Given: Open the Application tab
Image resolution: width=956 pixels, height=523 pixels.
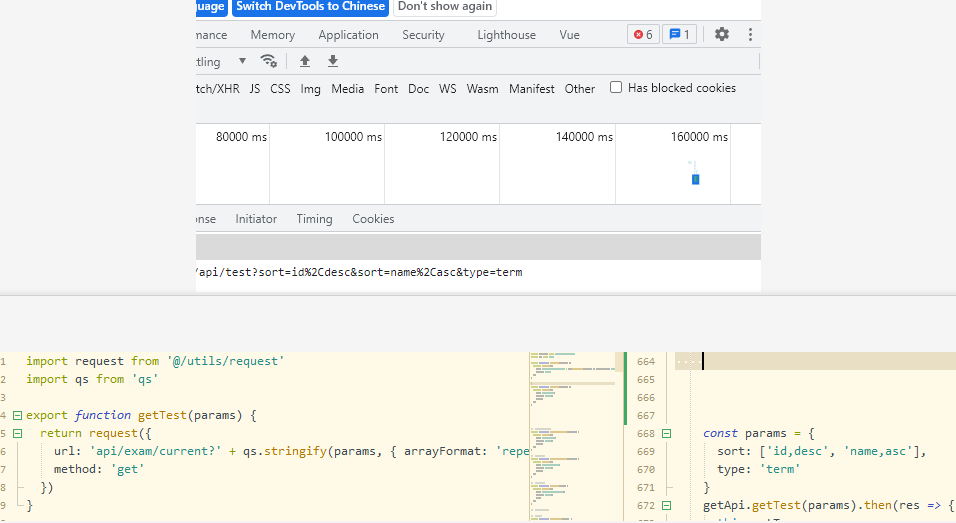Looking at the screenshot, I should click(x=348, y=35).
